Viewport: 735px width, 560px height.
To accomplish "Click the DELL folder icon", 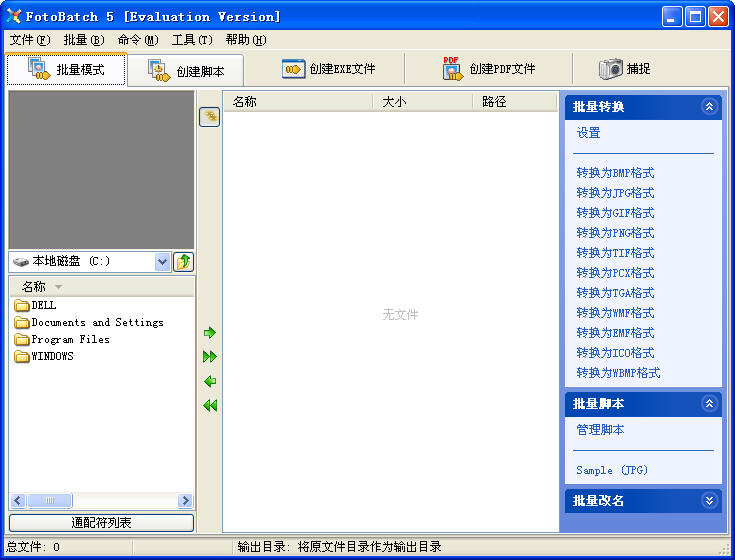I will (x=22, y=306).
